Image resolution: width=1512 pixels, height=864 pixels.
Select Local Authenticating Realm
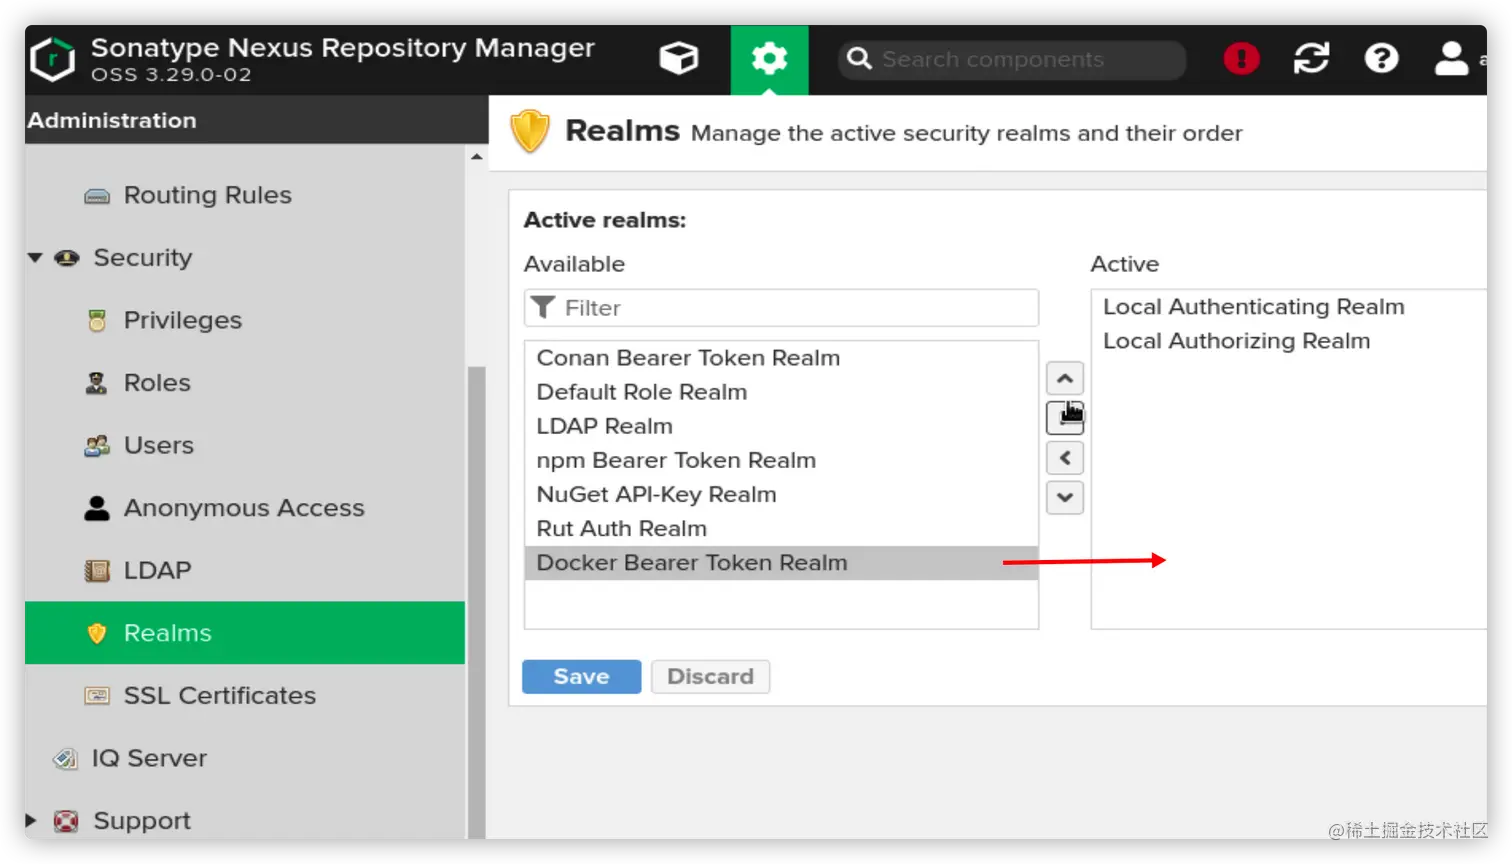1289,307
